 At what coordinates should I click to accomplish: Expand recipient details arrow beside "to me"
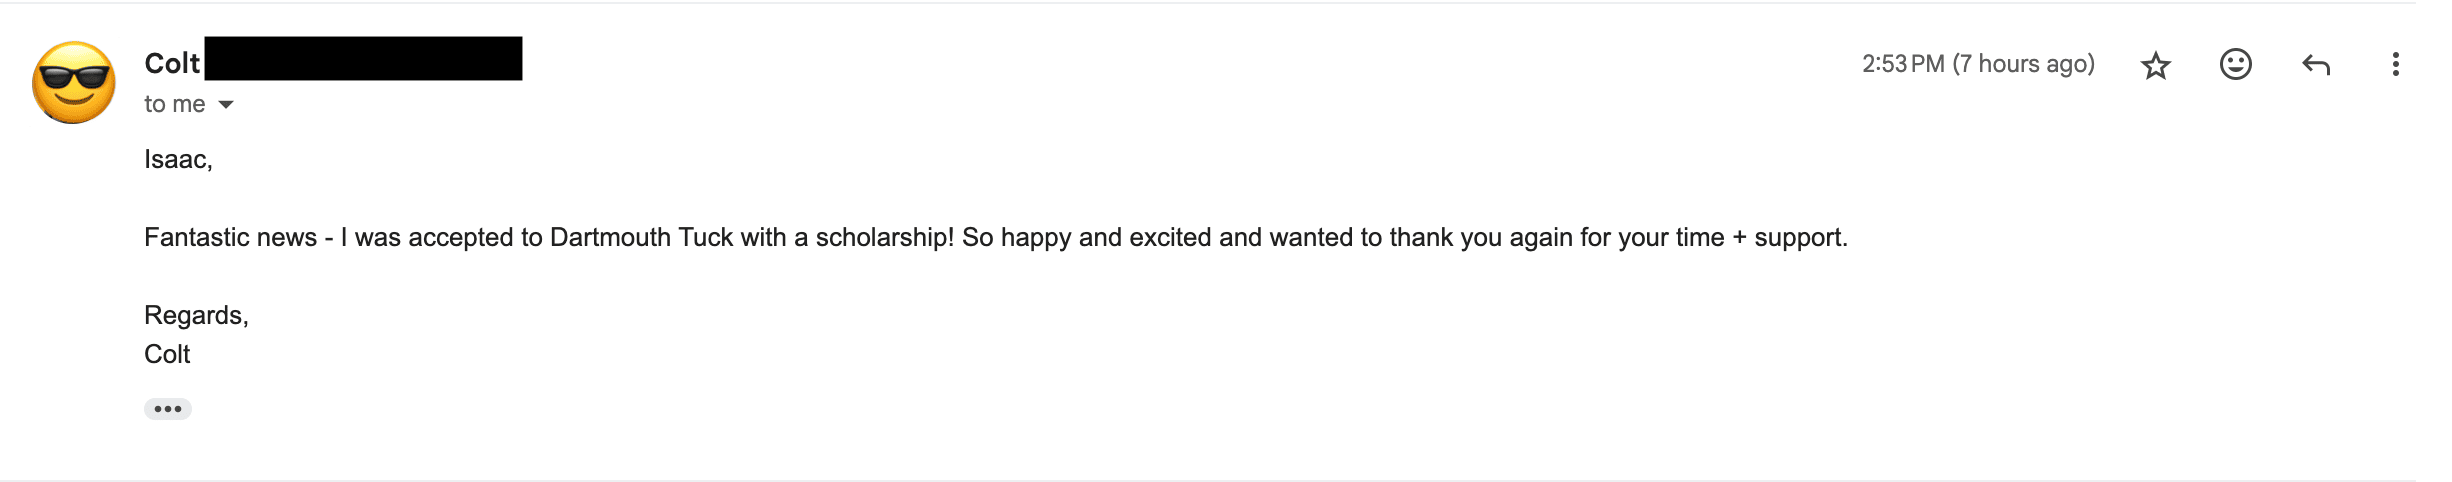coord(226,104)
